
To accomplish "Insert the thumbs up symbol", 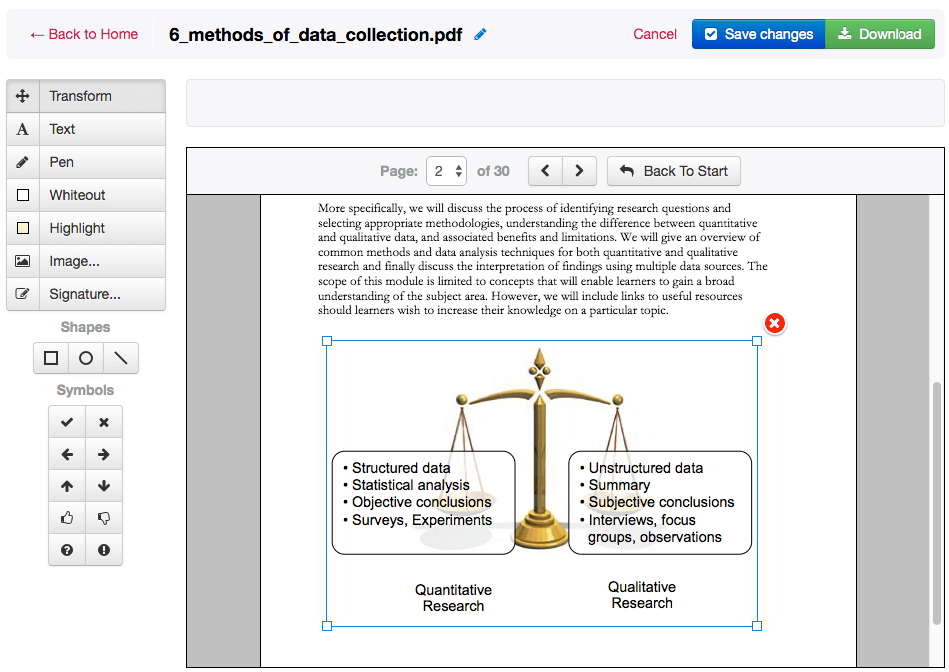I will click(67, 518).
